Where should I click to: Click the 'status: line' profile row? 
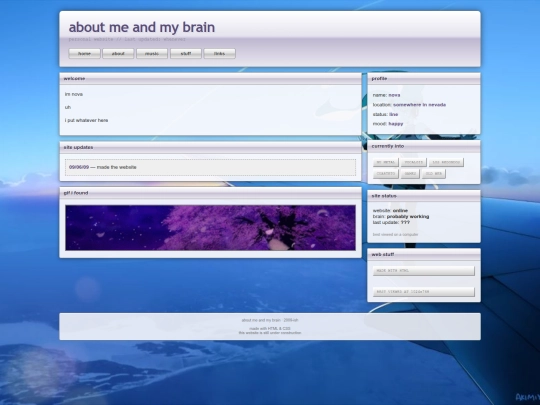(x=385, y=114)
